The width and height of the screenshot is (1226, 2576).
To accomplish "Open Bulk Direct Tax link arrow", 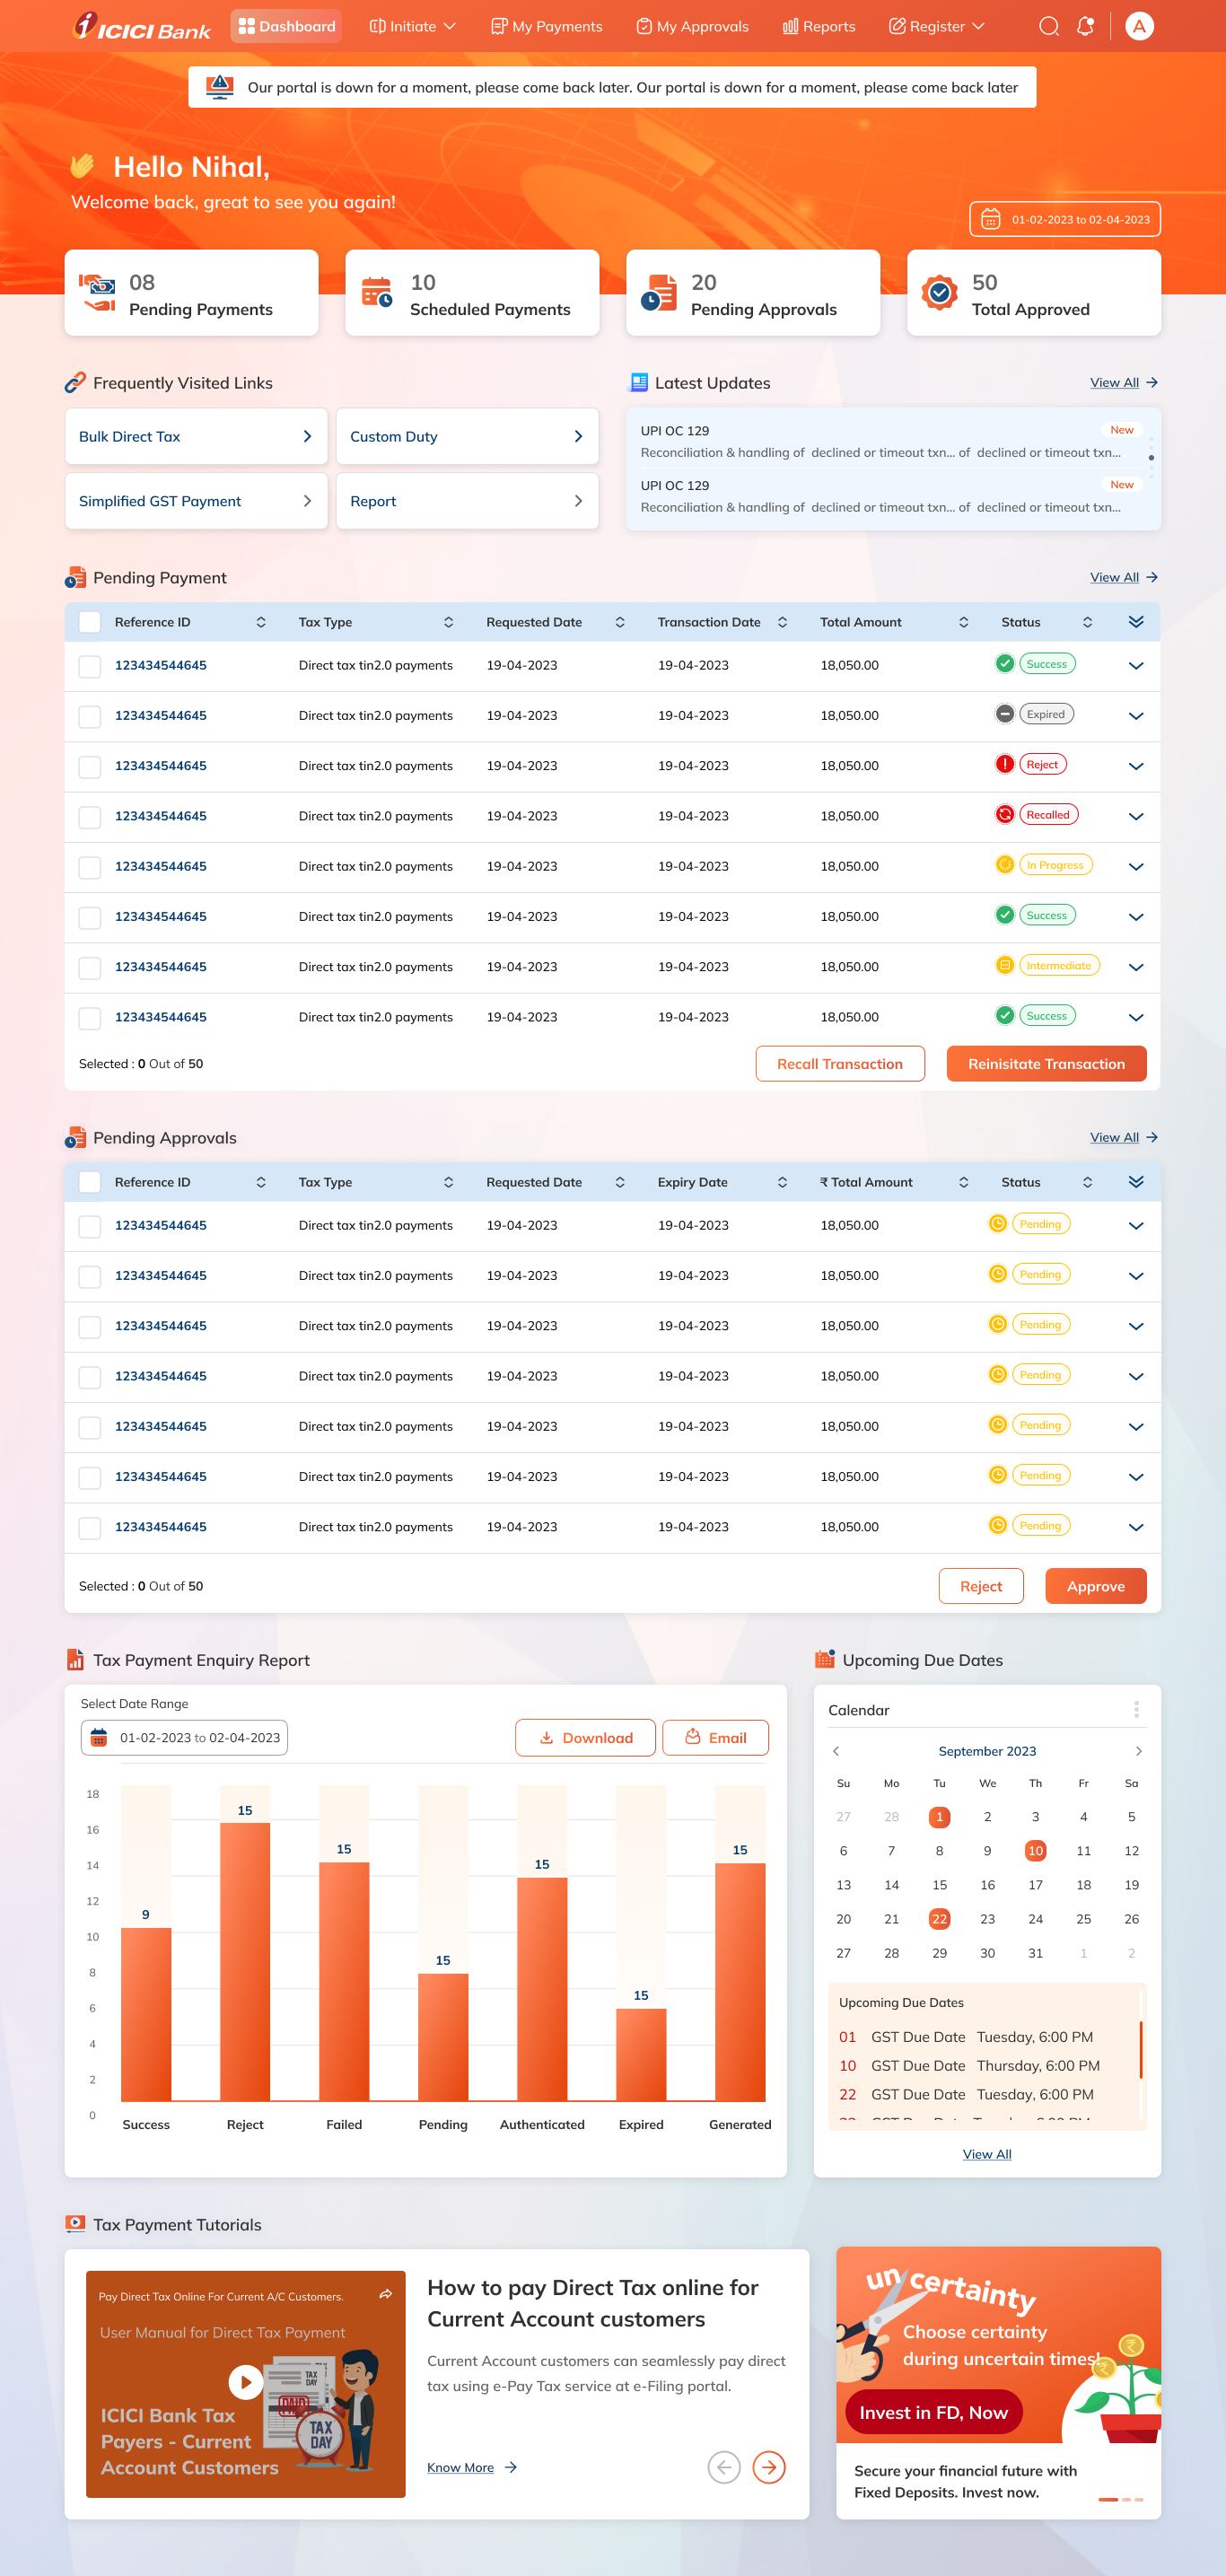I will click(x=307, y=436).
